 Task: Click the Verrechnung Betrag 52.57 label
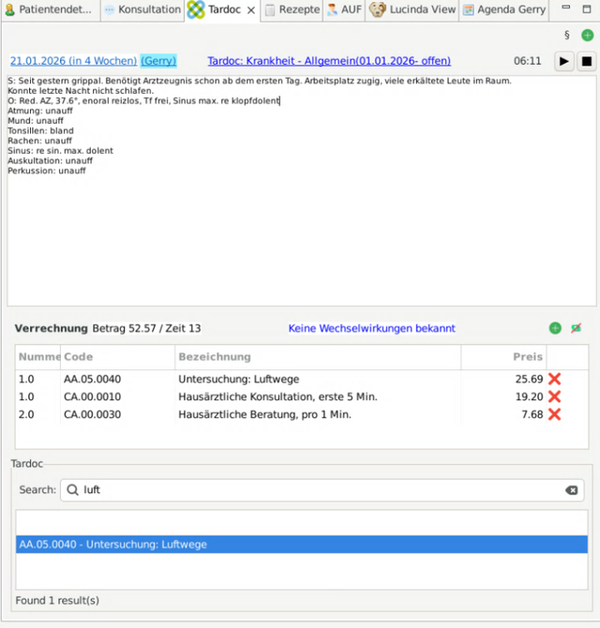pyautogui.click(x=108, y=328)
